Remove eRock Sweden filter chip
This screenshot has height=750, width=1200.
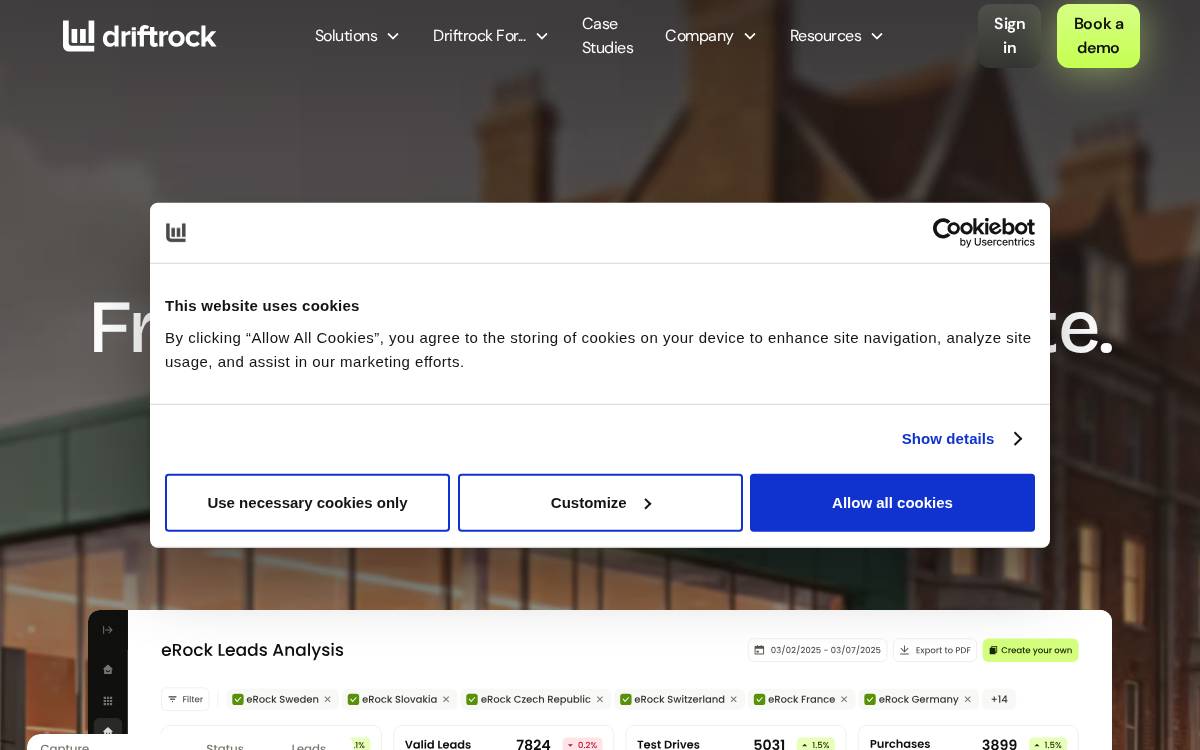pos(327,699)
